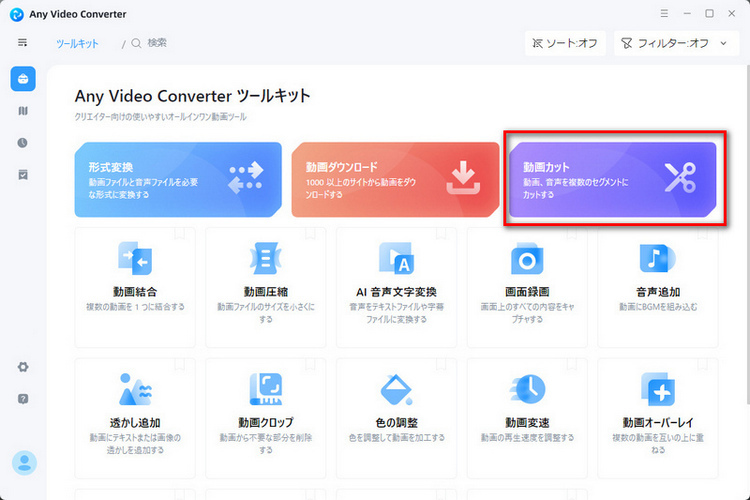Viewport: 750px width, 500px height.
Task: Click the search magnifier icon
Action: [136, 43]
